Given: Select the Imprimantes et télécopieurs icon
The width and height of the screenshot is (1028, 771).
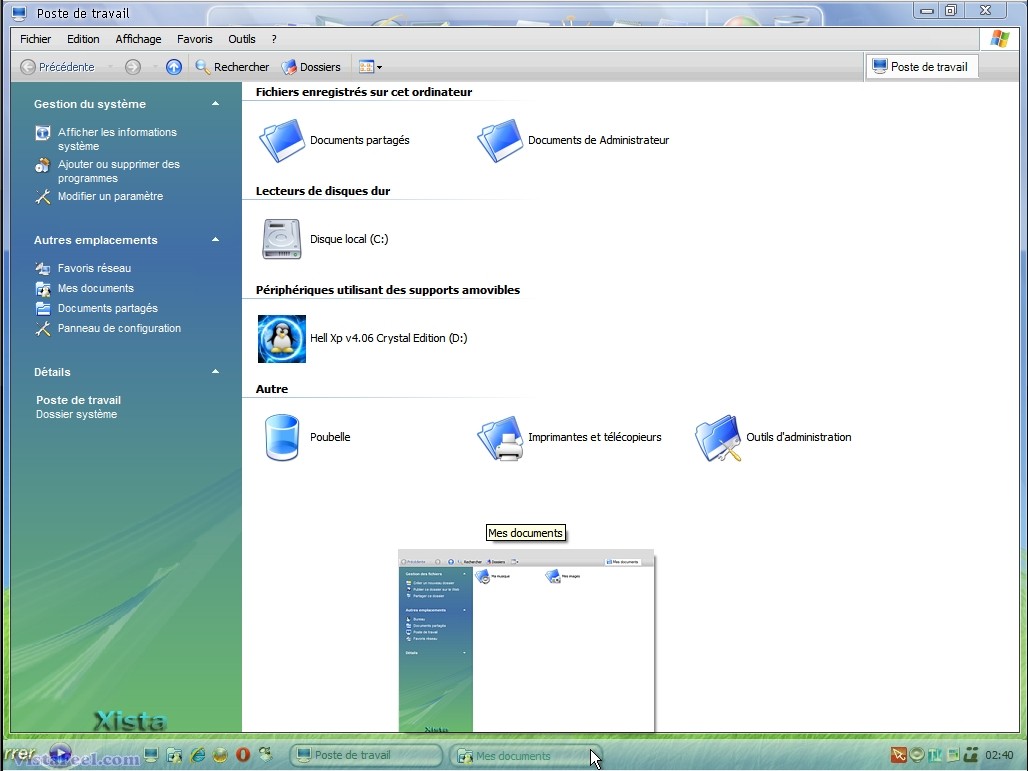Looking at the screenshot, I should tap(500, 438).
